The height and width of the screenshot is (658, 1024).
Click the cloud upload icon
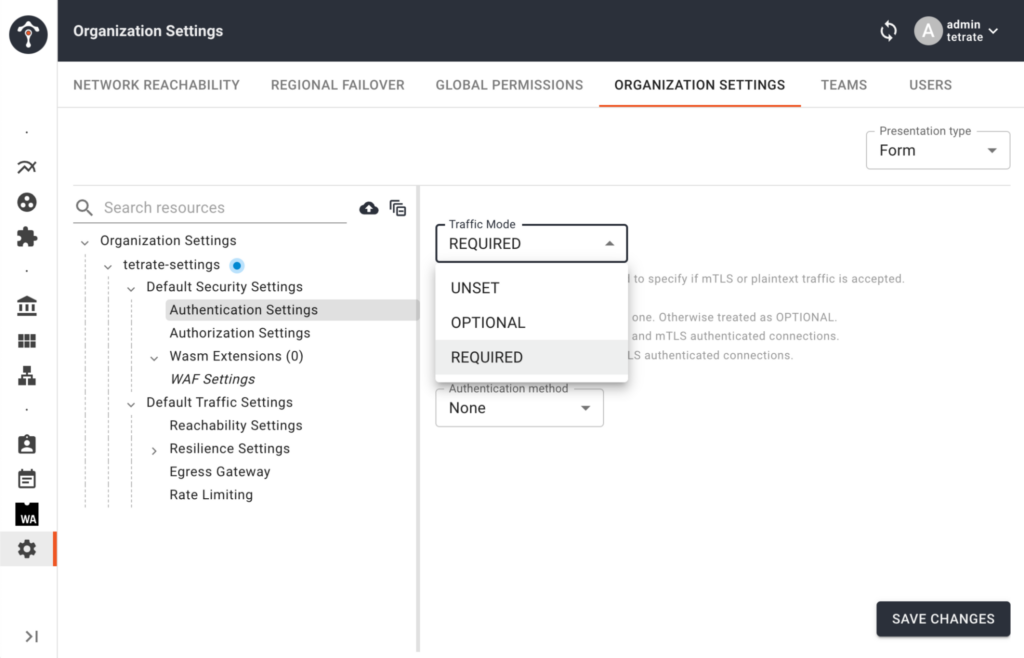[369, 208]
